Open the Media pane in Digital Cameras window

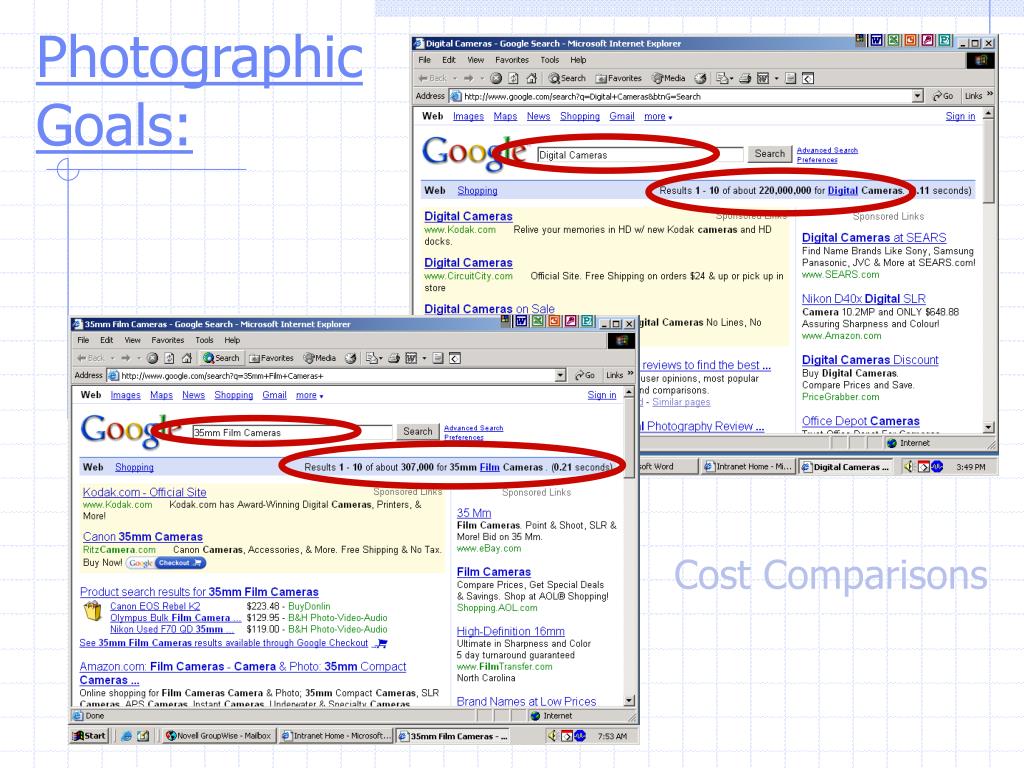pos(669,78)
